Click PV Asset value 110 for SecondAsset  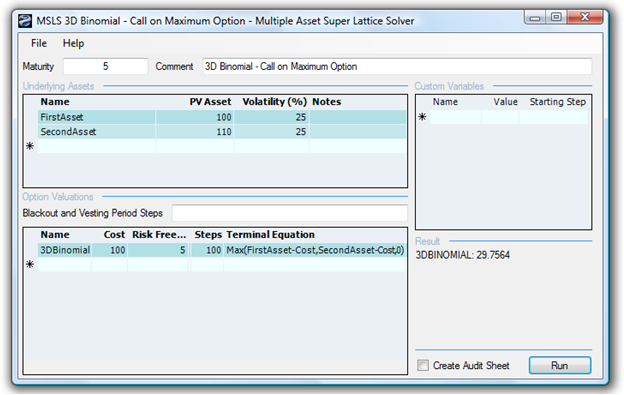coord(195,132)
